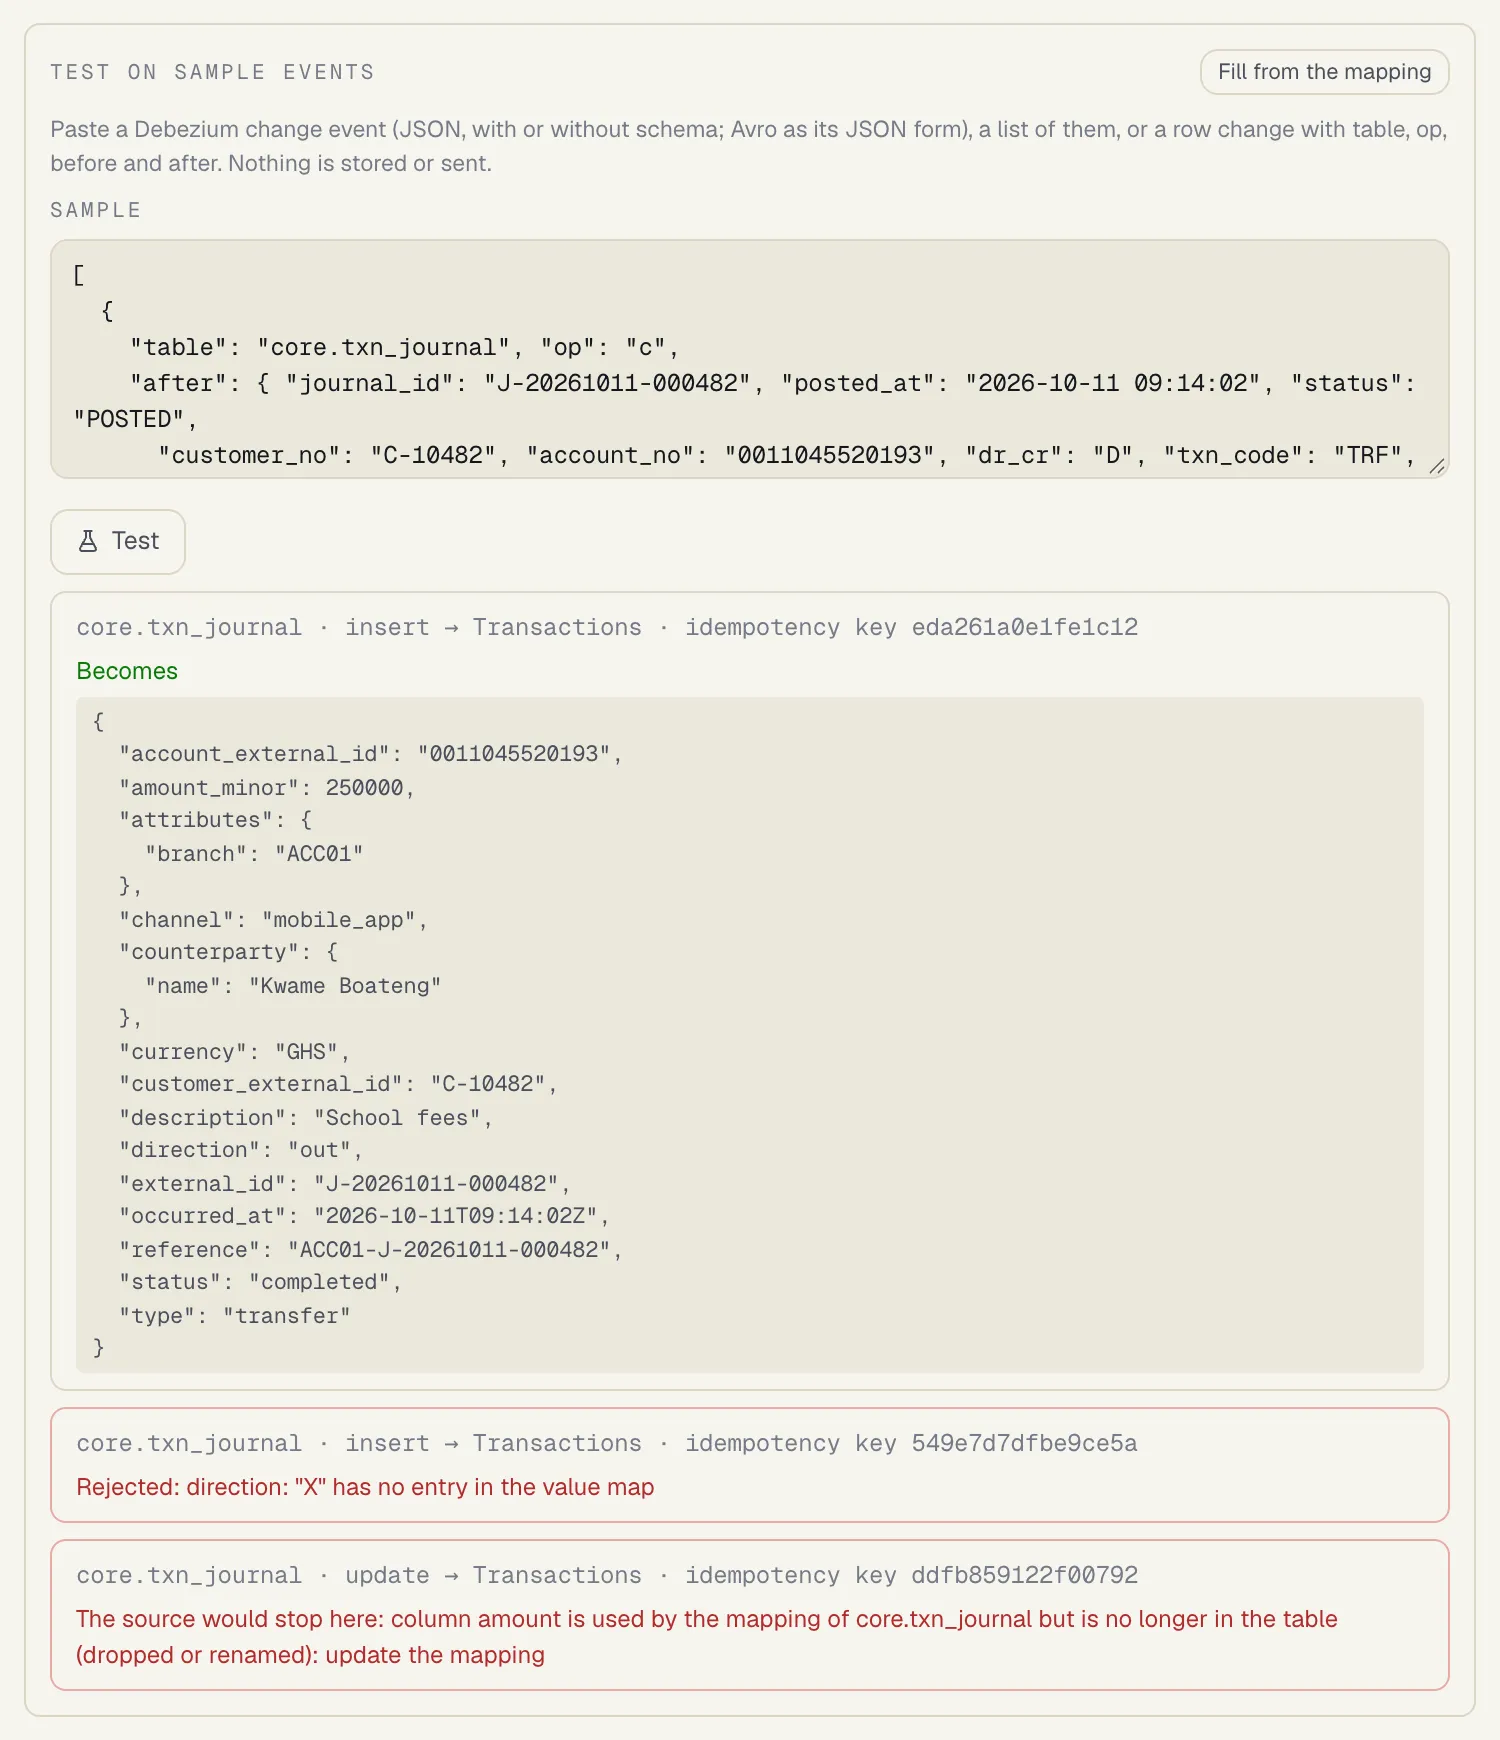
Task: Select the "name": "Kwame Boateng" line
Action: (293, 986)
